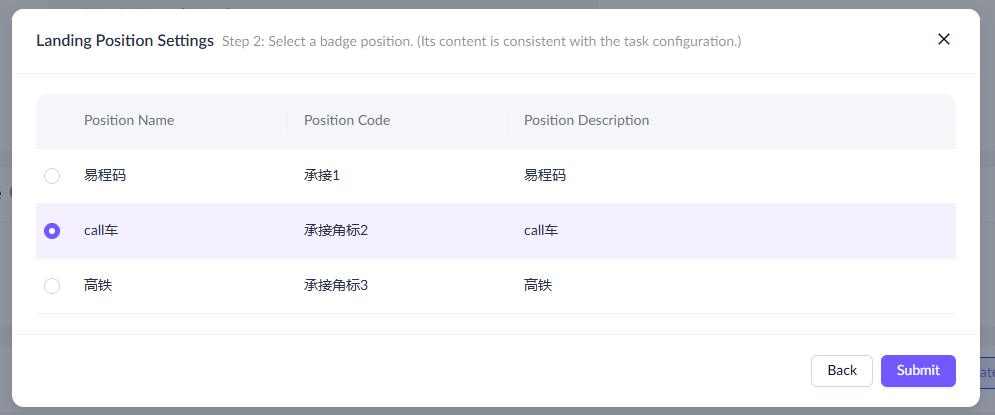Click the Position Description column header
The height and width of the screenshot is (415, 995).
[x=586, y=121]
